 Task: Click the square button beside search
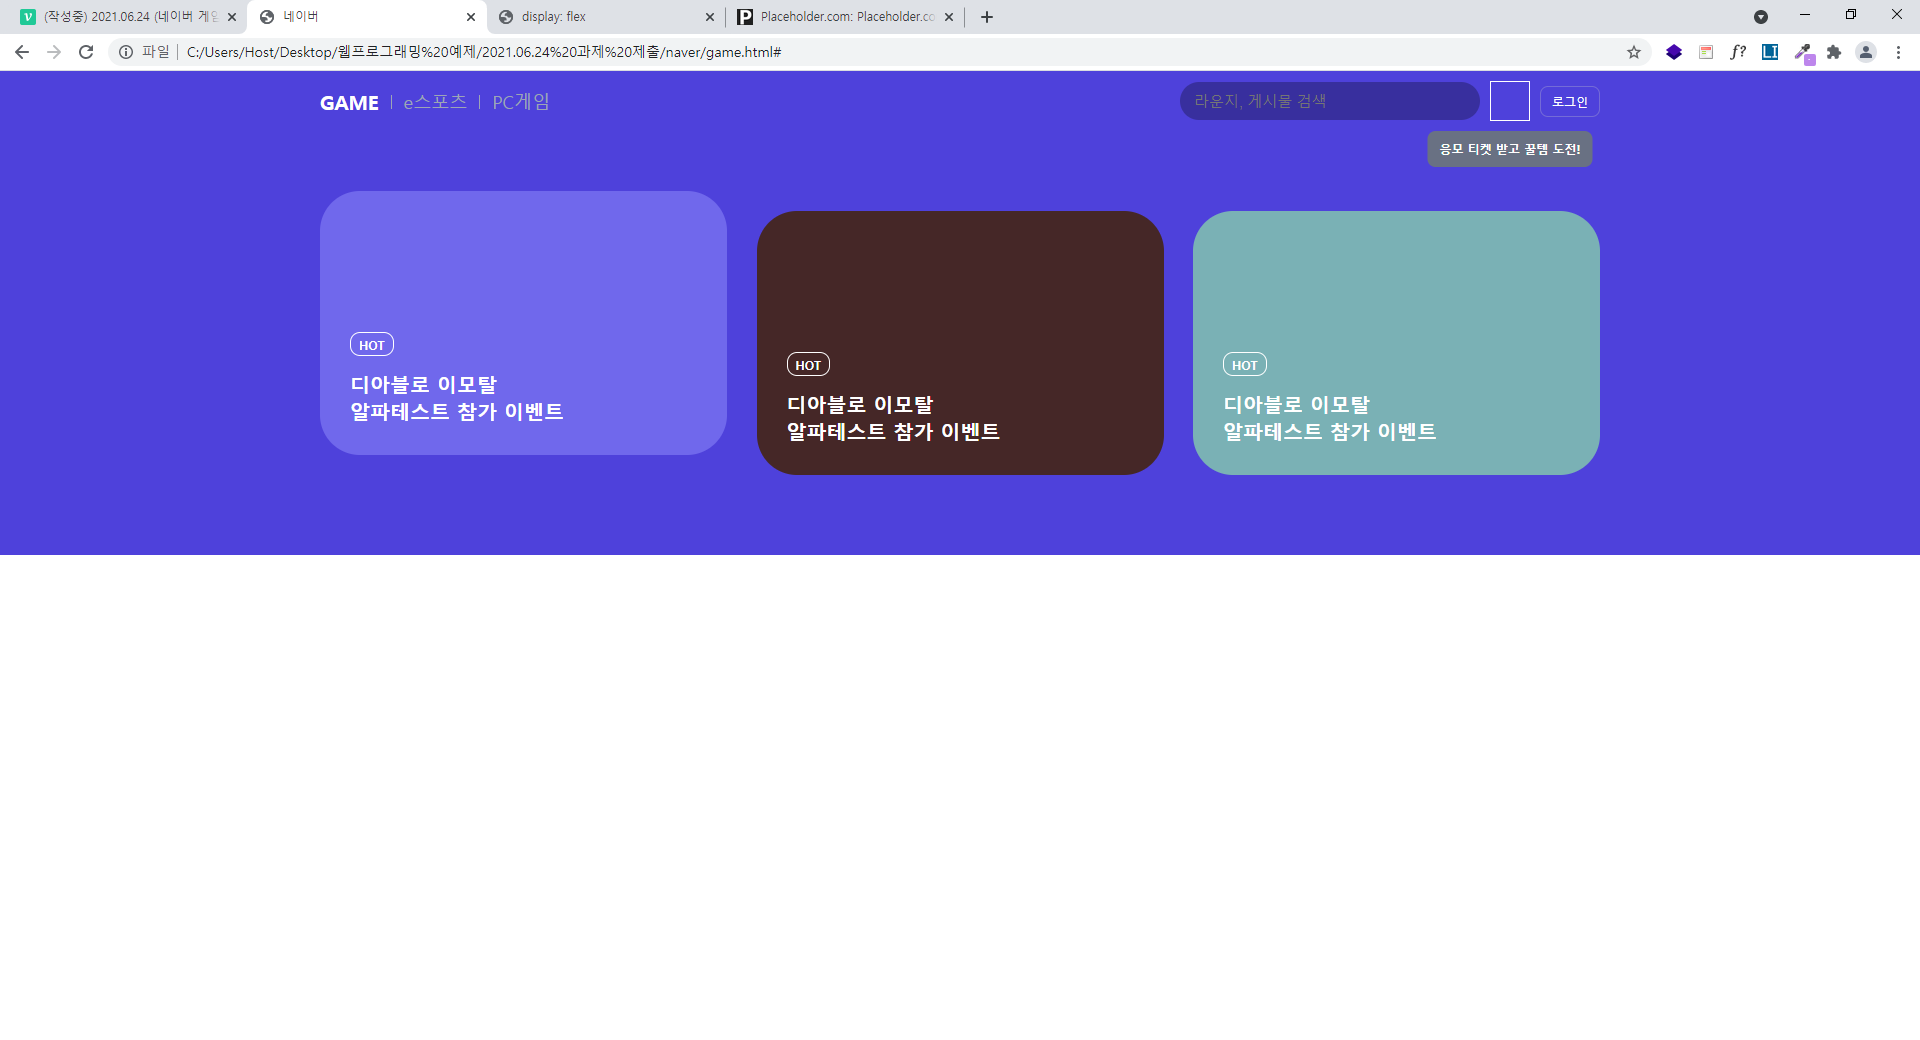1509,101
